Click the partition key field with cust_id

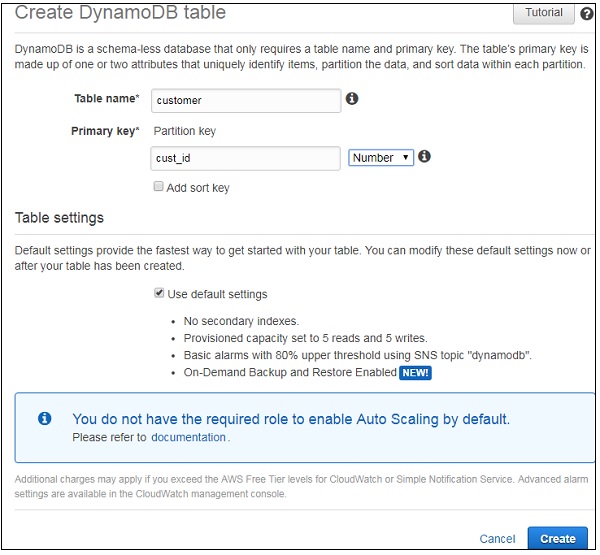(x=245, y=158)
